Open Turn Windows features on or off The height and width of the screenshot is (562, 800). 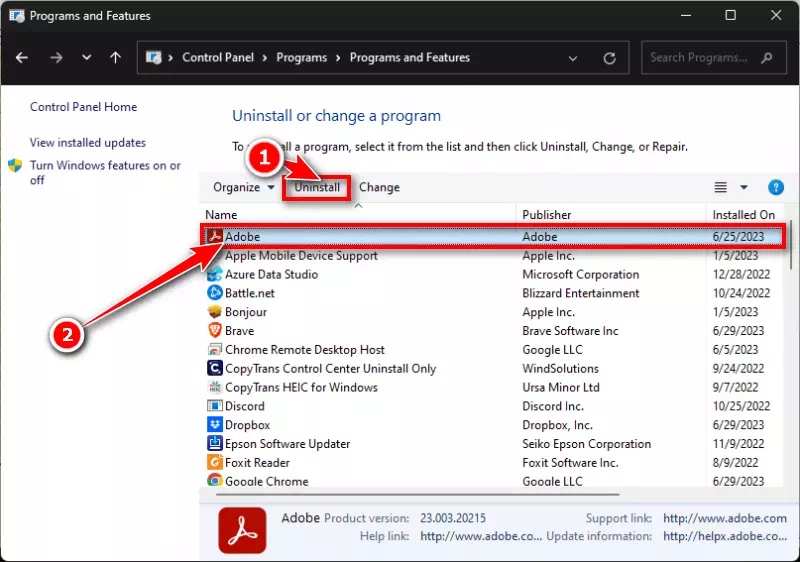coord(105,172)
